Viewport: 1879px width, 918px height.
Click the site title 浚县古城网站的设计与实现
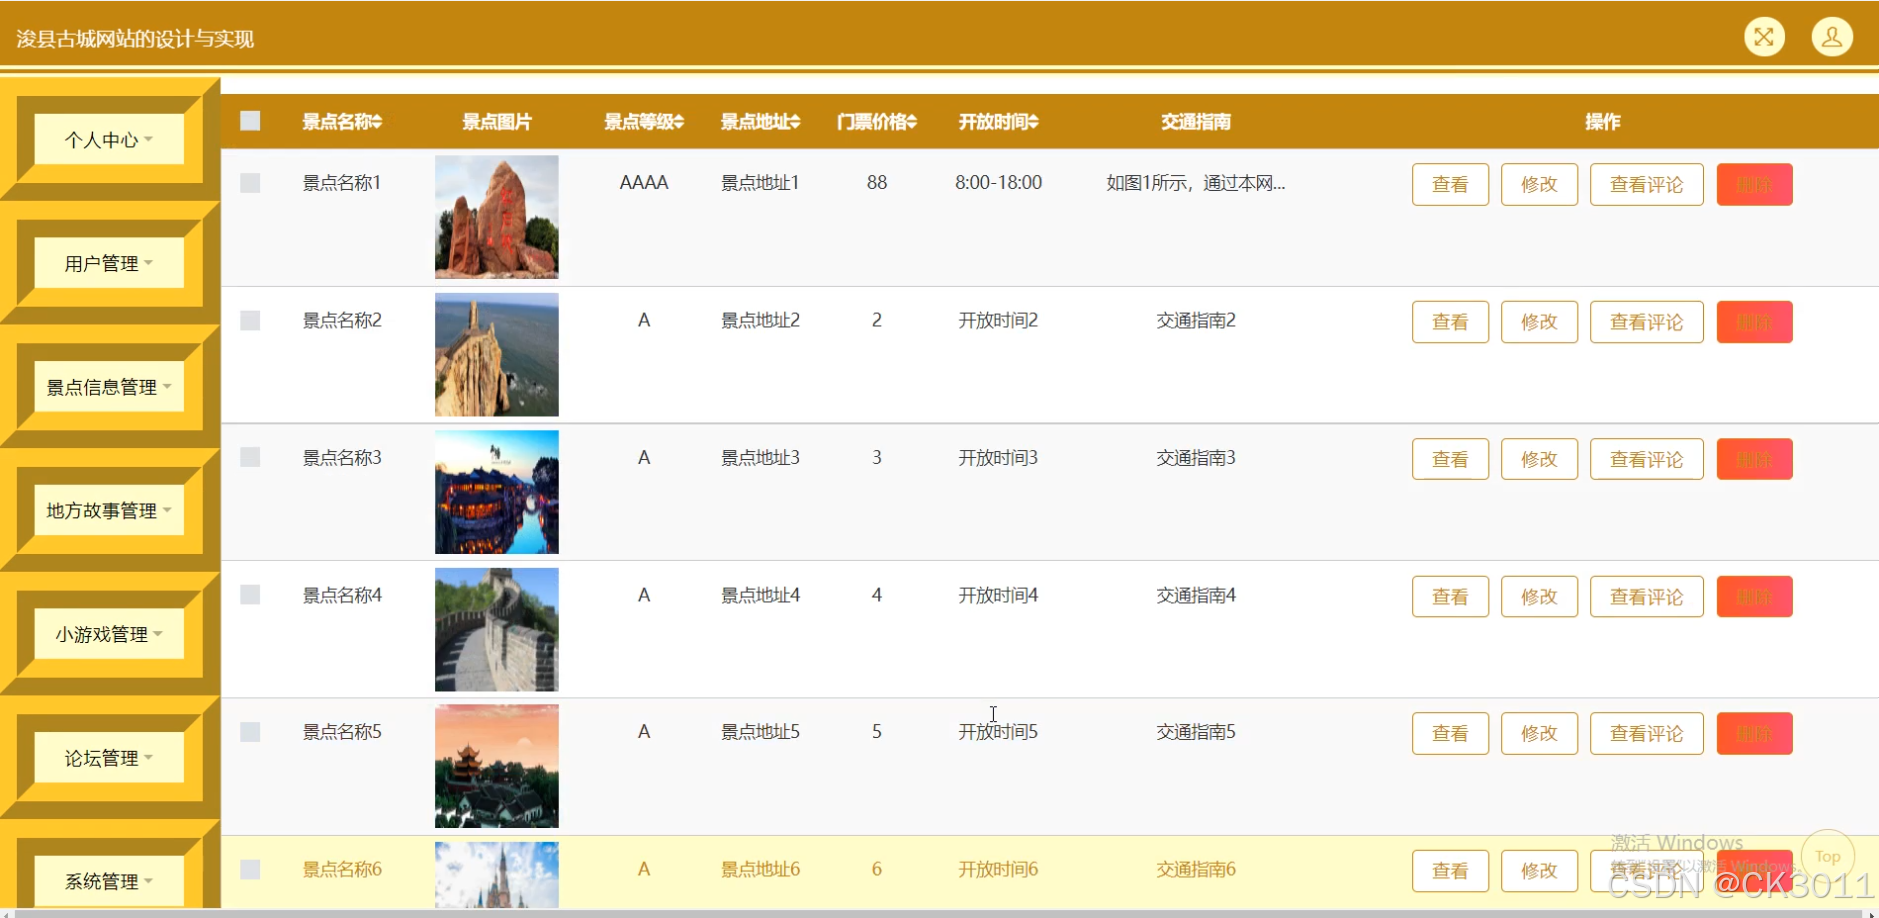tap(135, 39)
